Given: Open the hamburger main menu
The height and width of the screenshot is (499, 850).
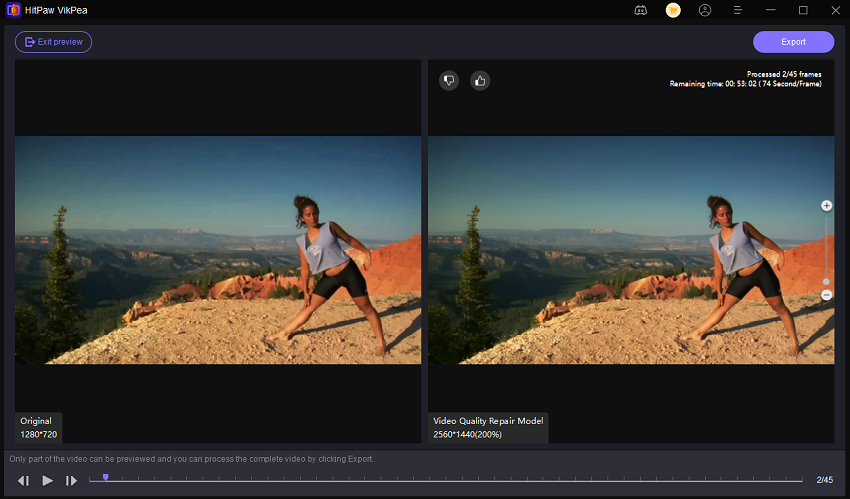Looking at the screenshot, I should coord(738,10).
